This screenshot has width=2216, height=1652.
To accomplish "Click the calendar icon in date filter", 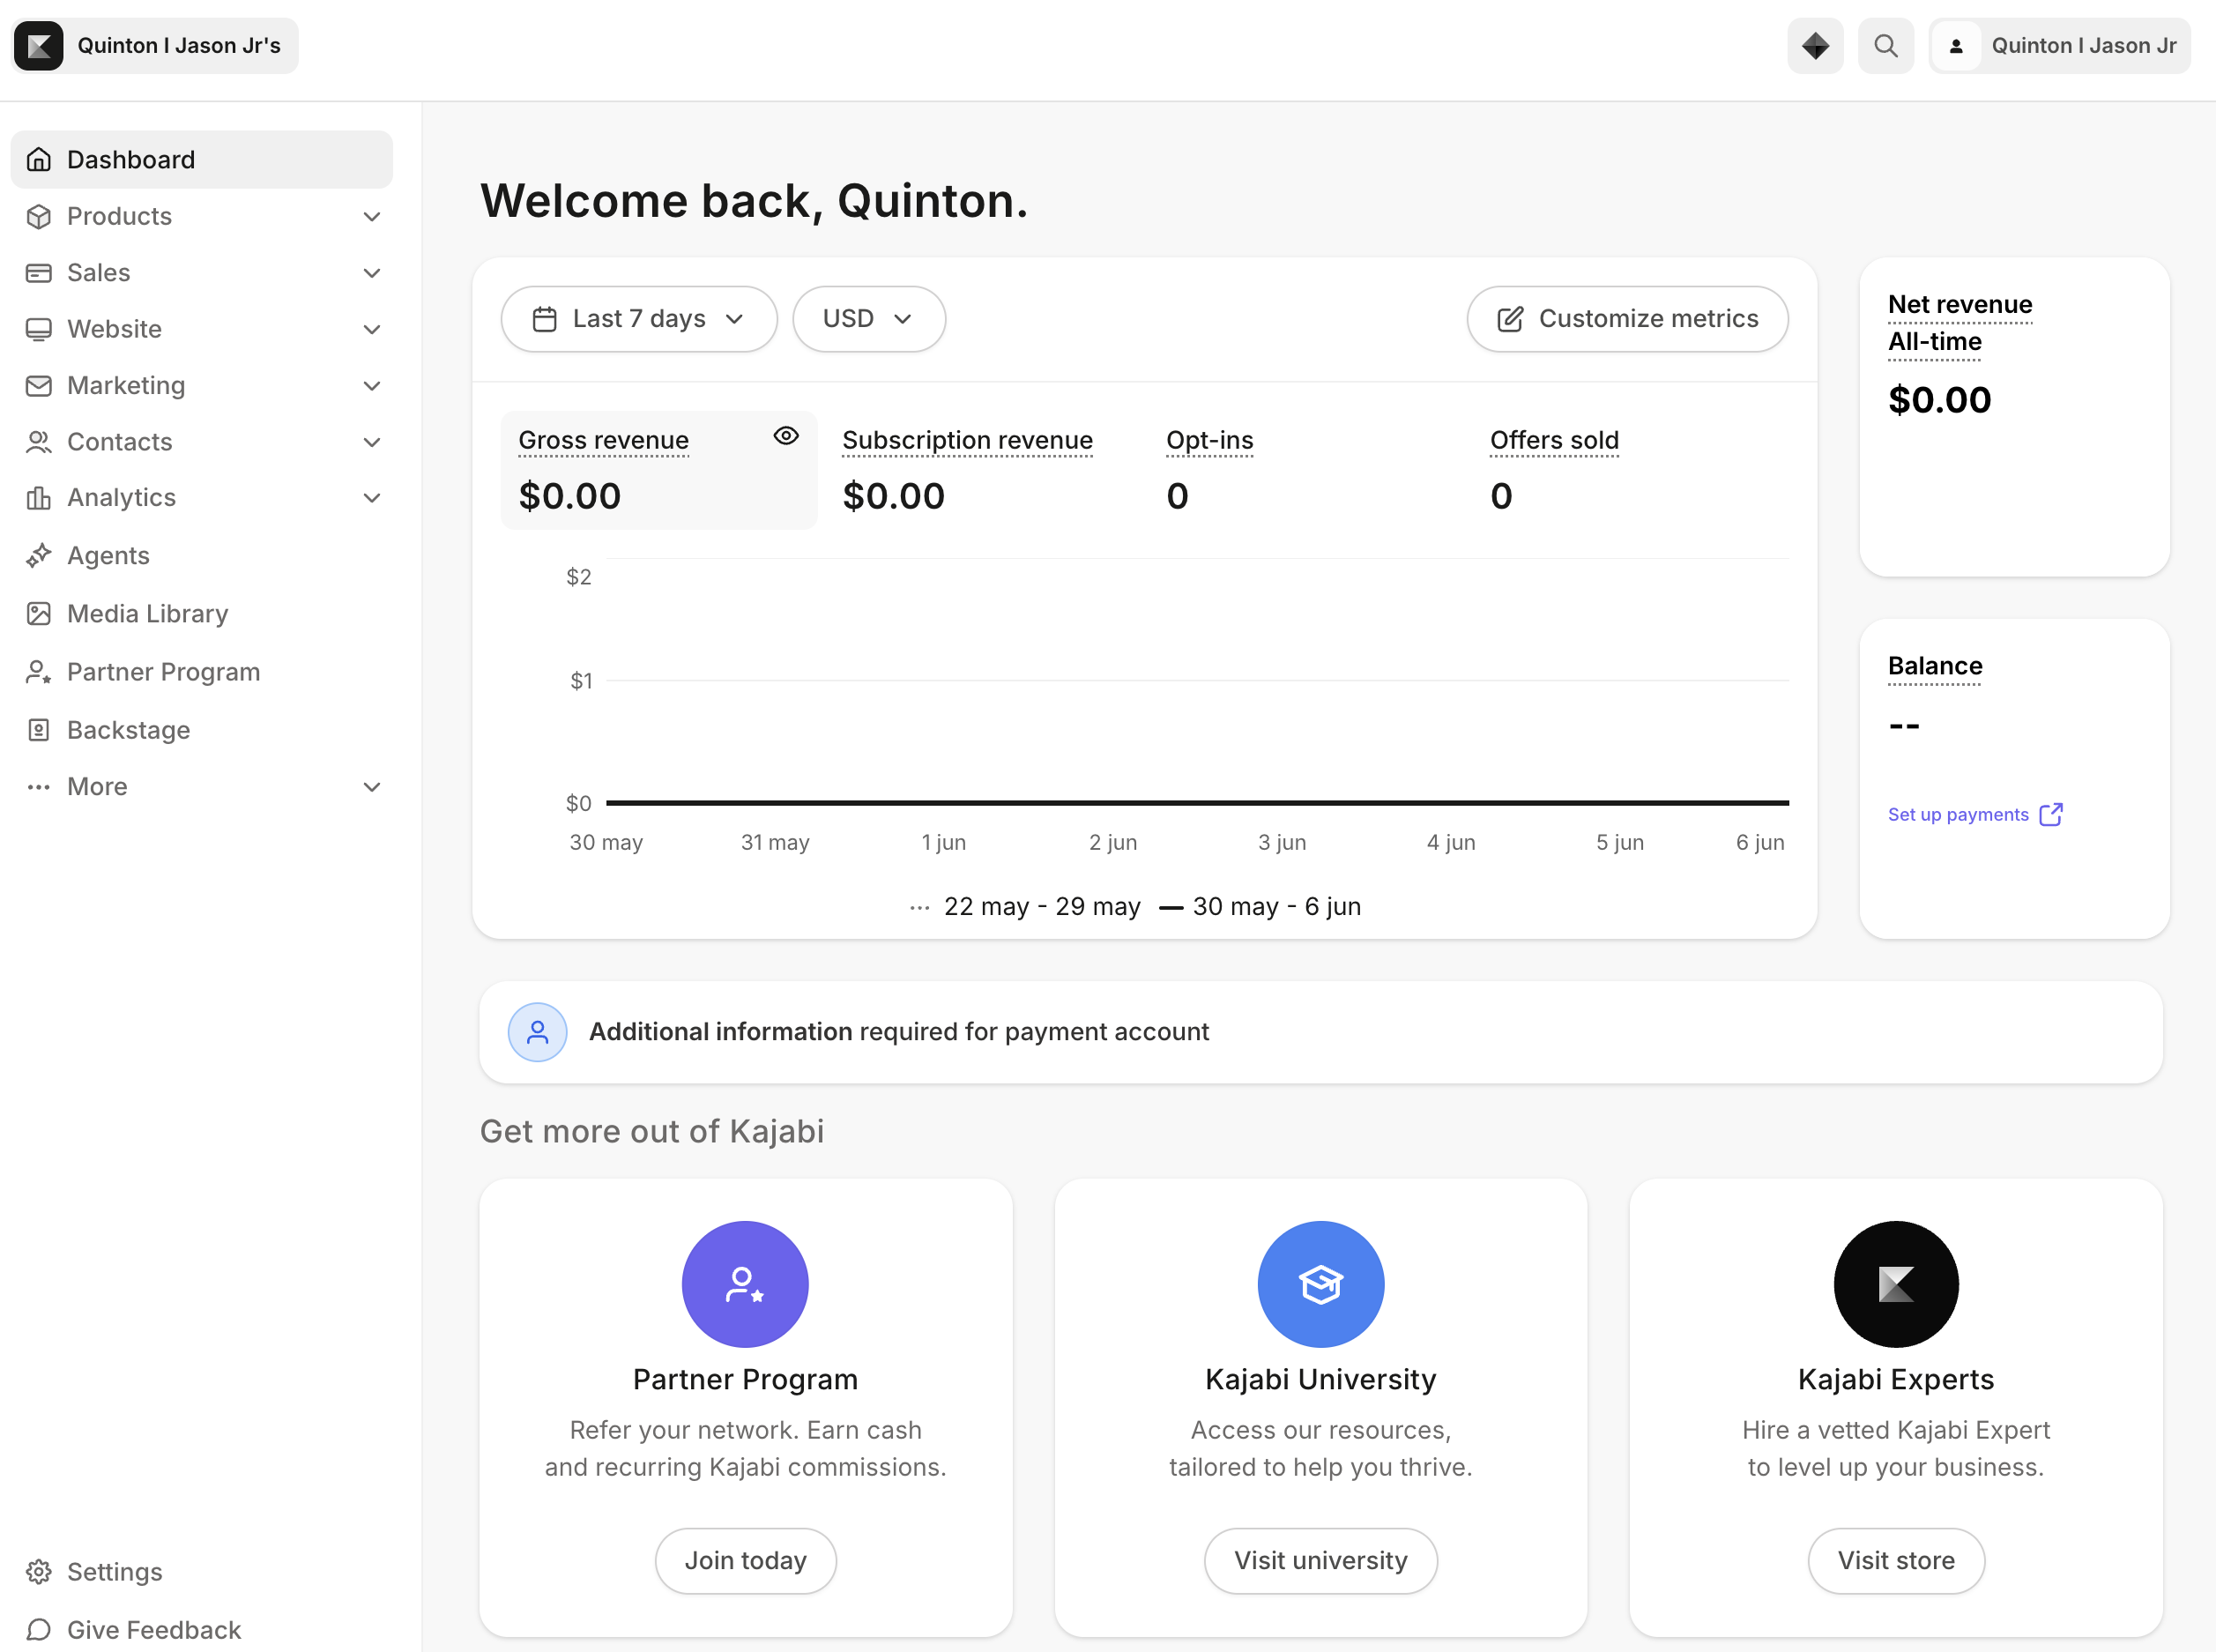I will pos(545,319).
